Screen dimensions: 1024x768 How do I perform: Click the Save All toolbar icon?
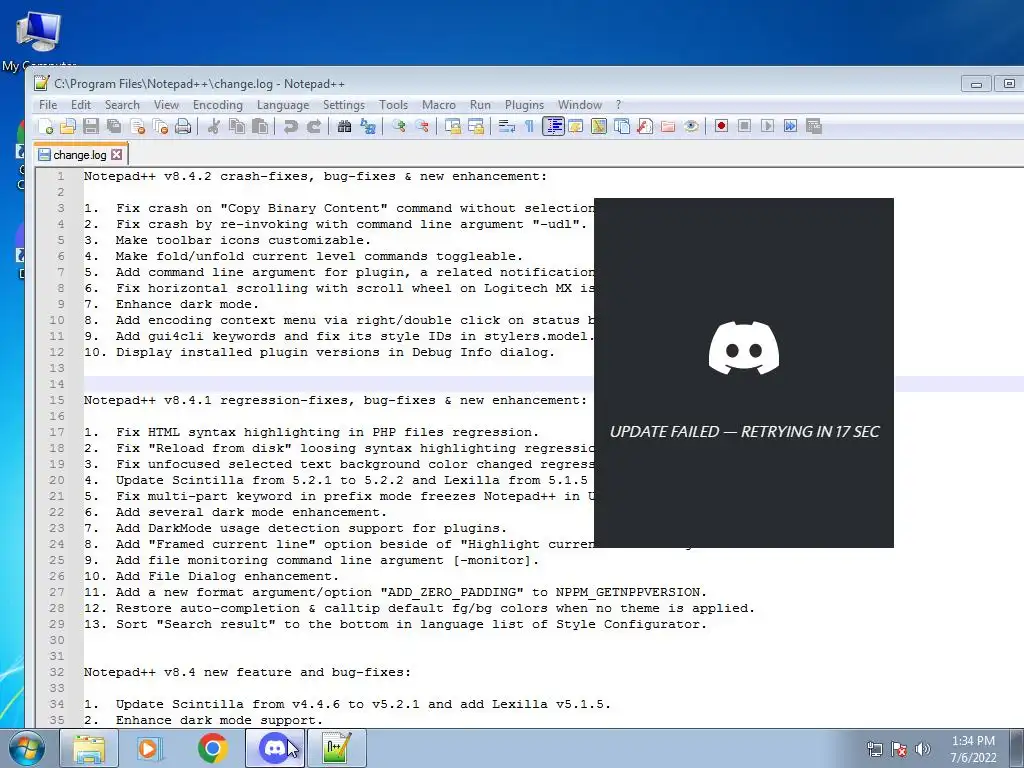pos(114,126)
